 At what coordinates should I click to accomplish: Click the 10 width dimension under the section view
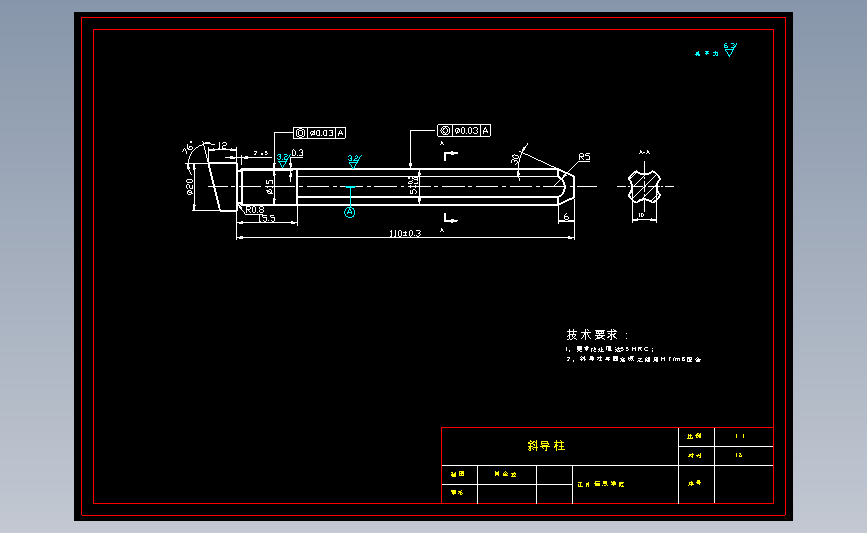(641, 215)
